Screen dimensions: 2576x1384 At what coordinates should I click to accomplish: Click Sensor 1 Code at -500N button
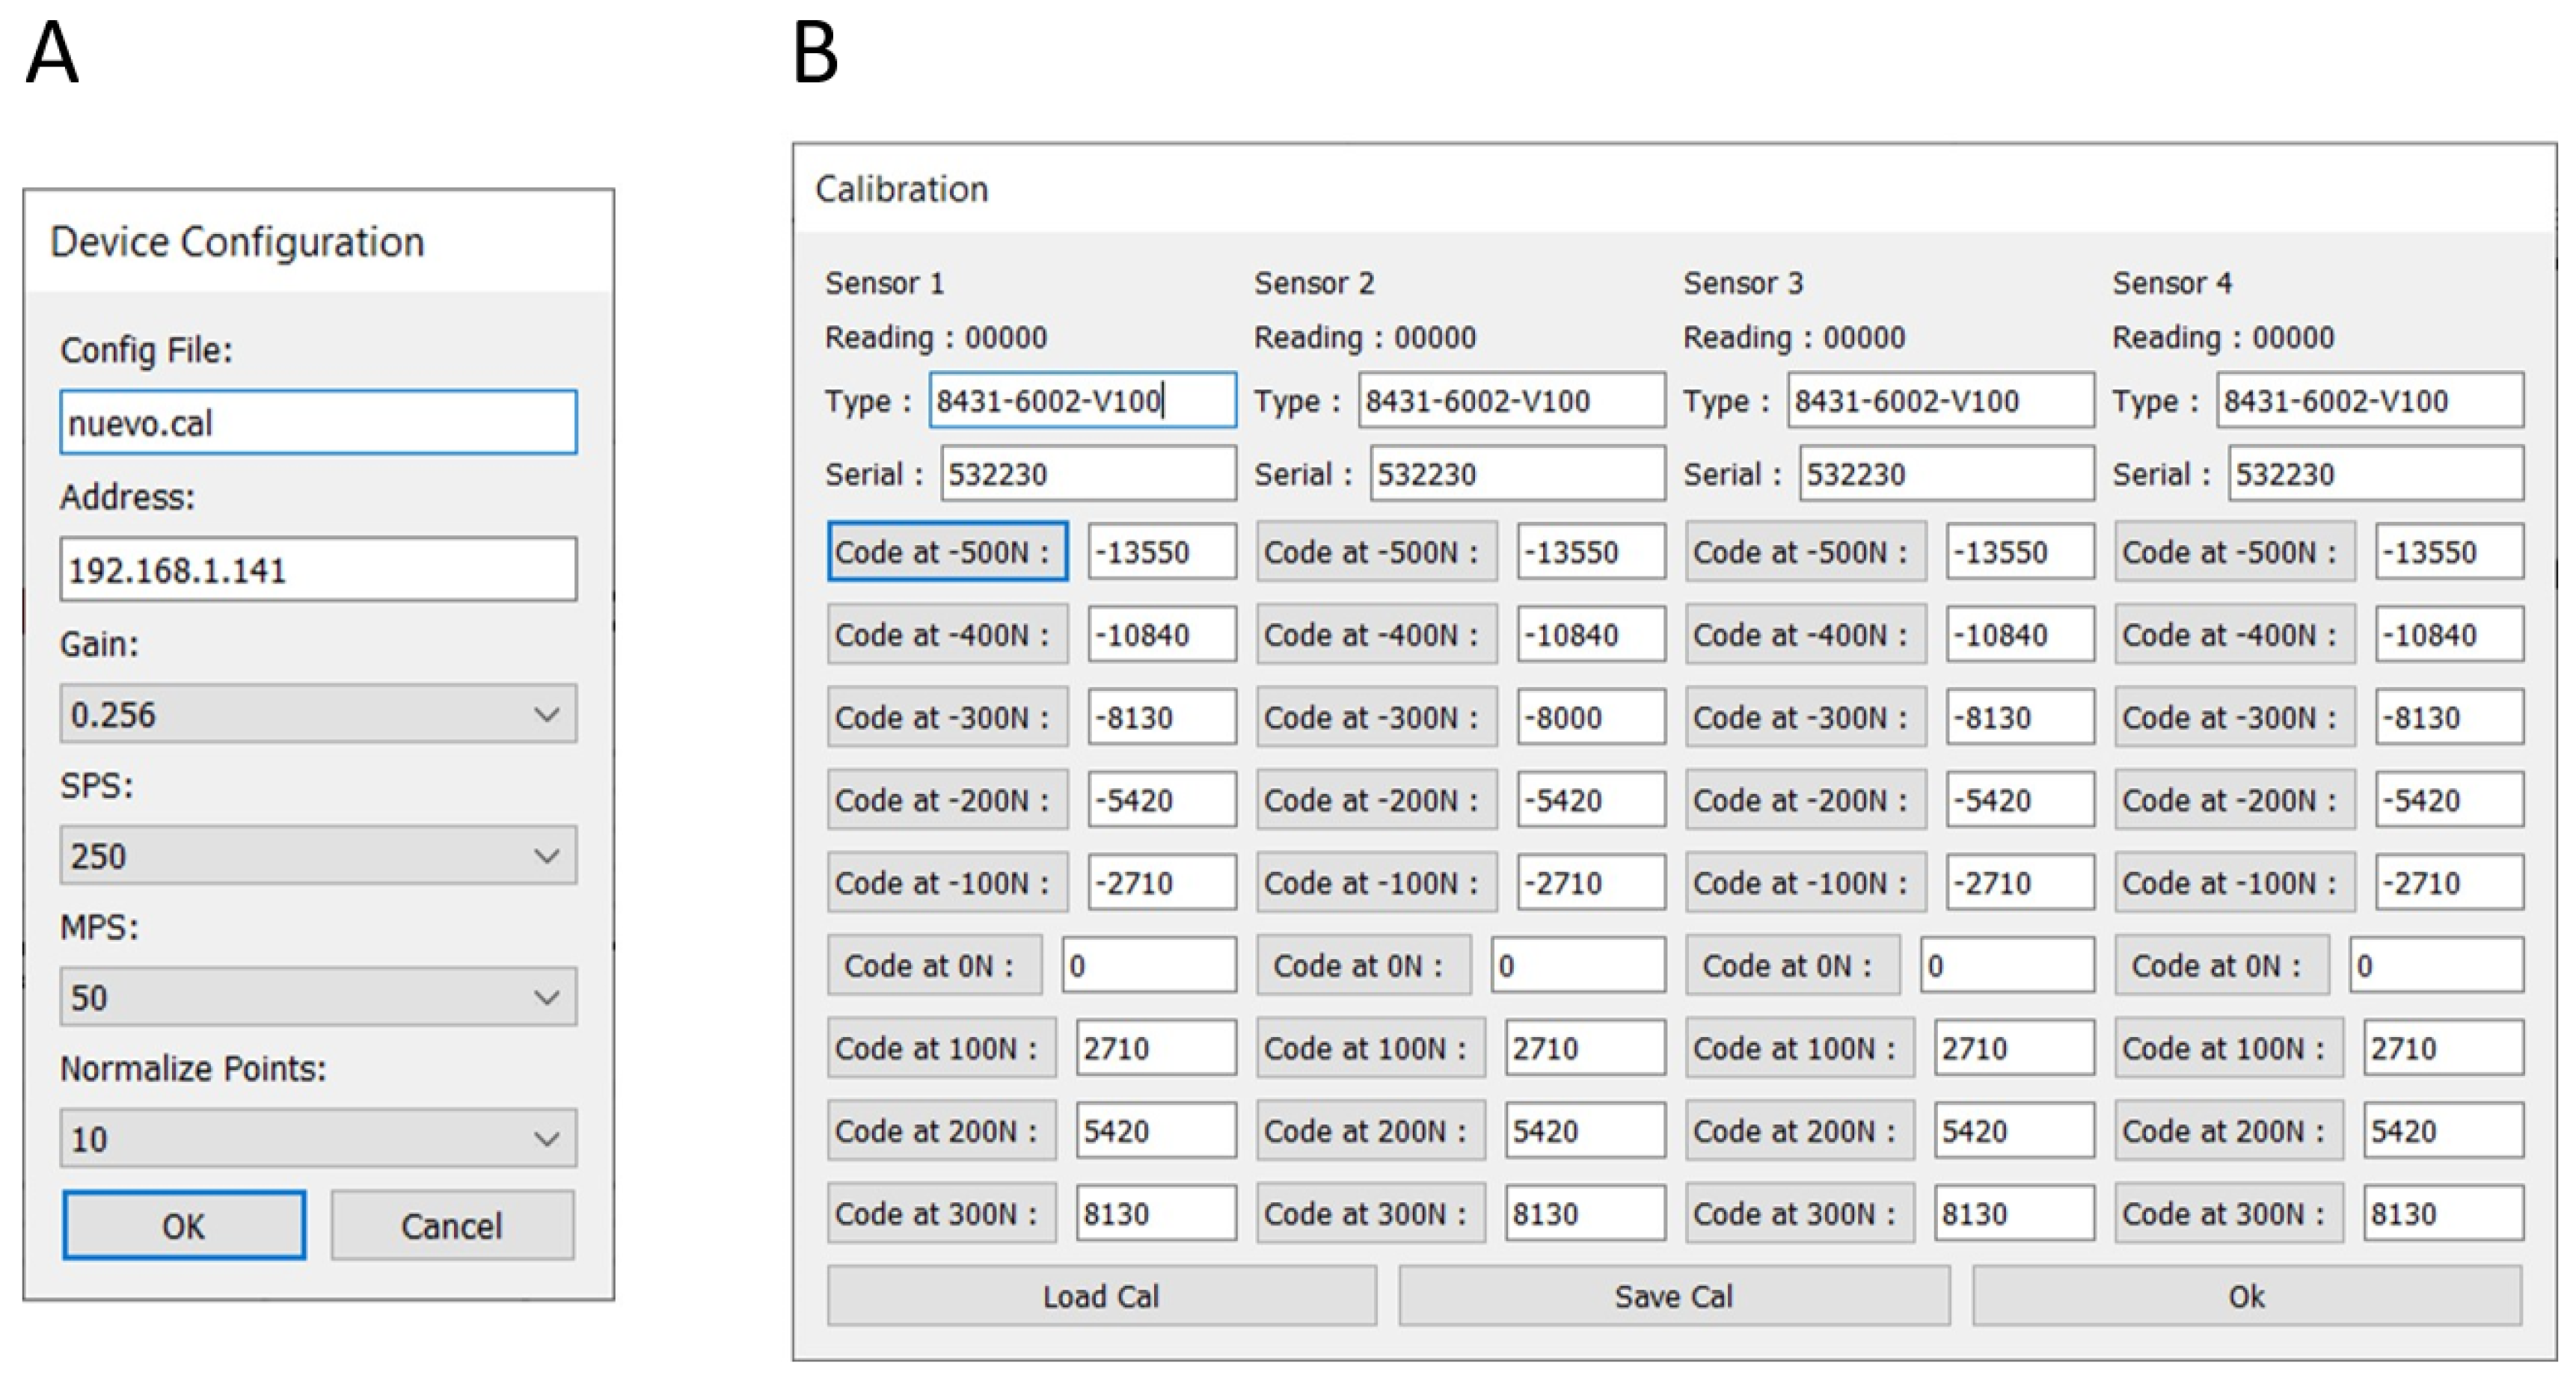[x=947, y=552]
